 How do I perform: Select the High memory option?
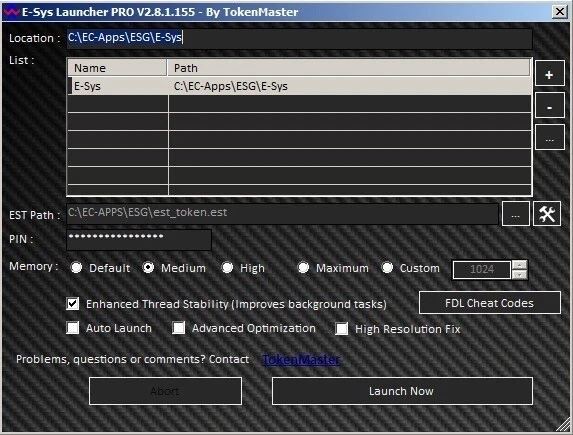point(227,267)
